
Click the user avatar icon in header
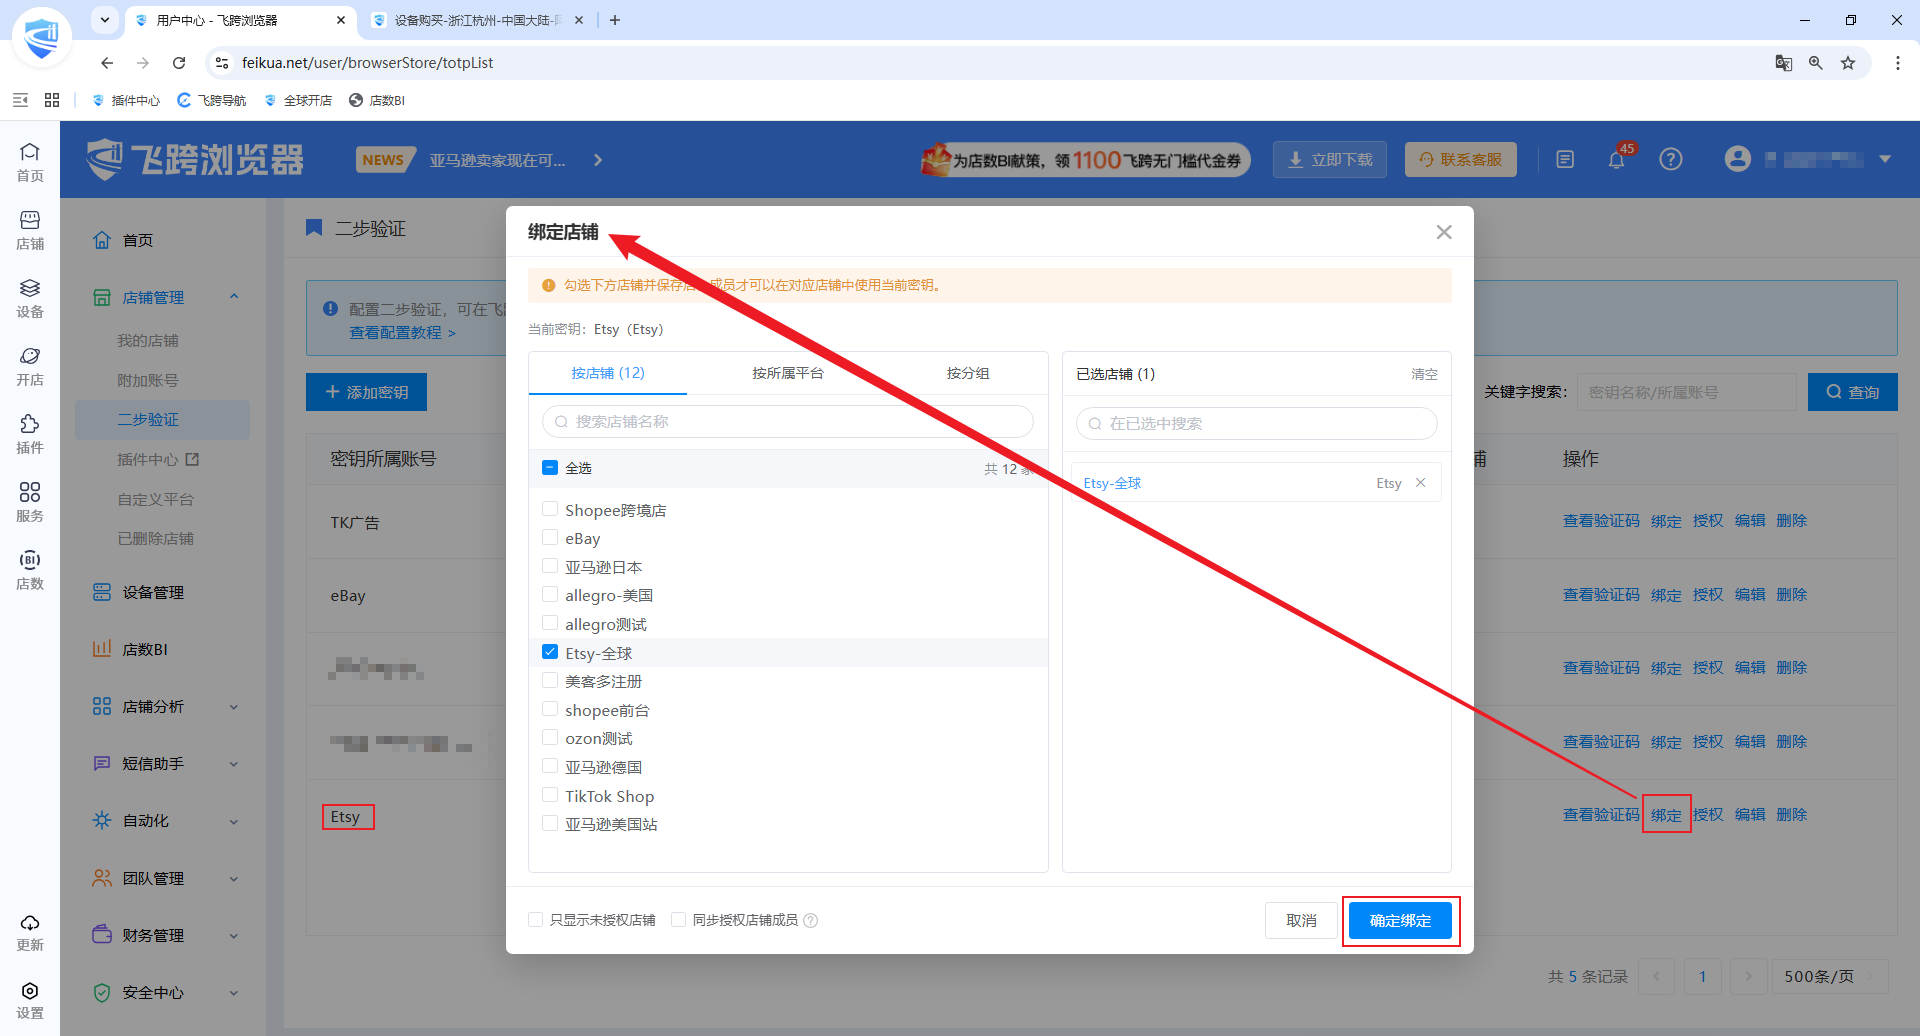pyautogui.click(x=1738, y=159)
